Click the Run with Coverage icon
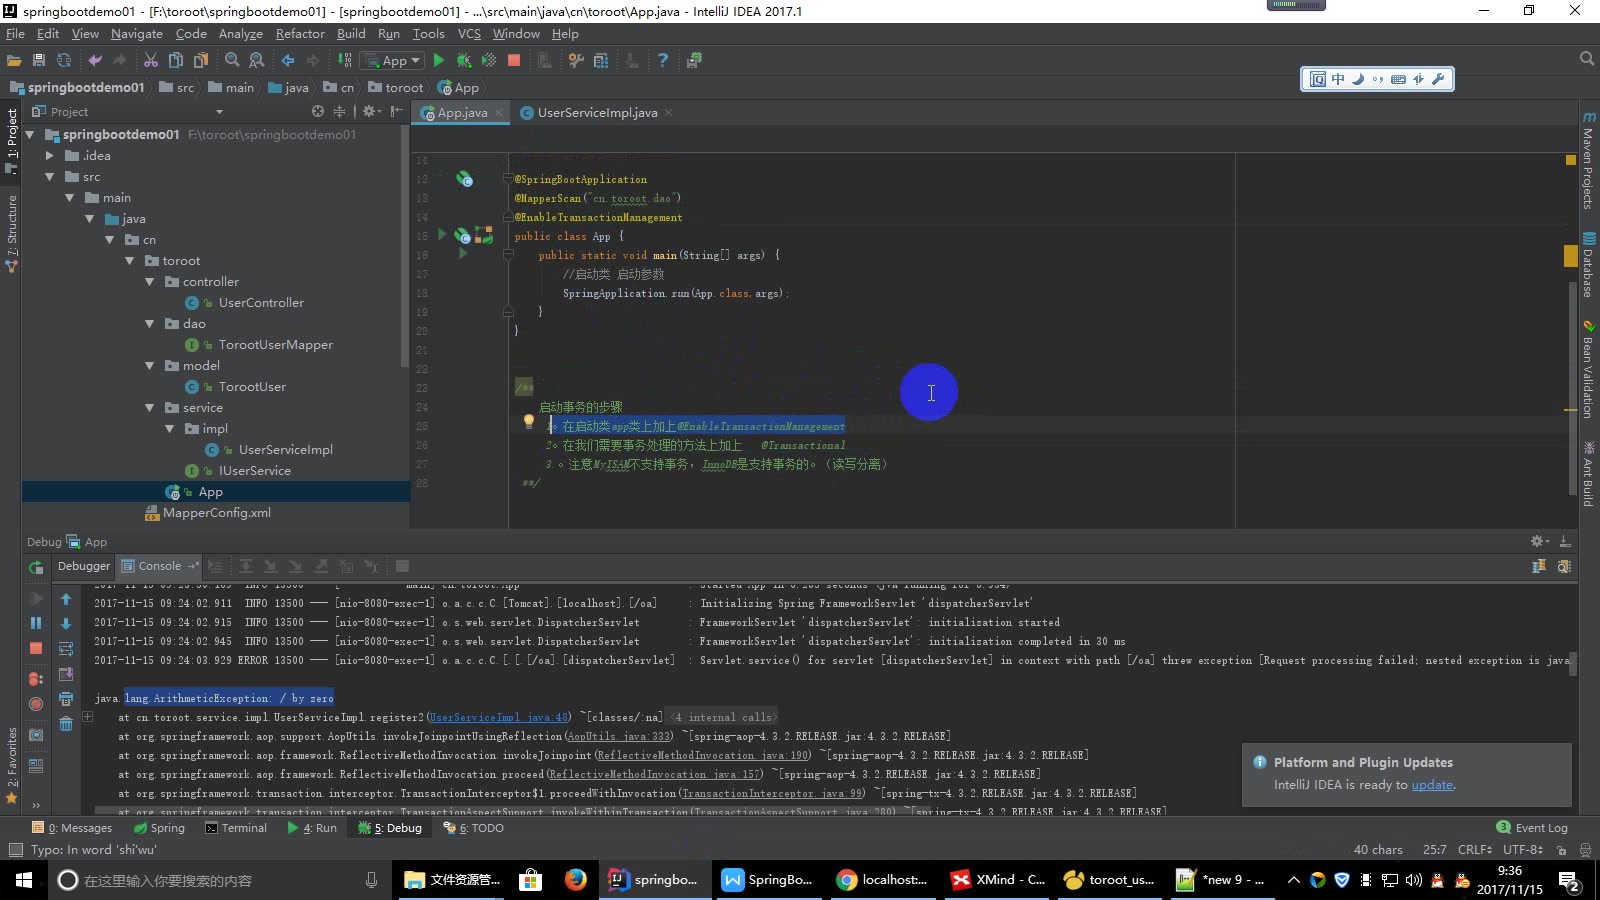 (x=489, y=61)
